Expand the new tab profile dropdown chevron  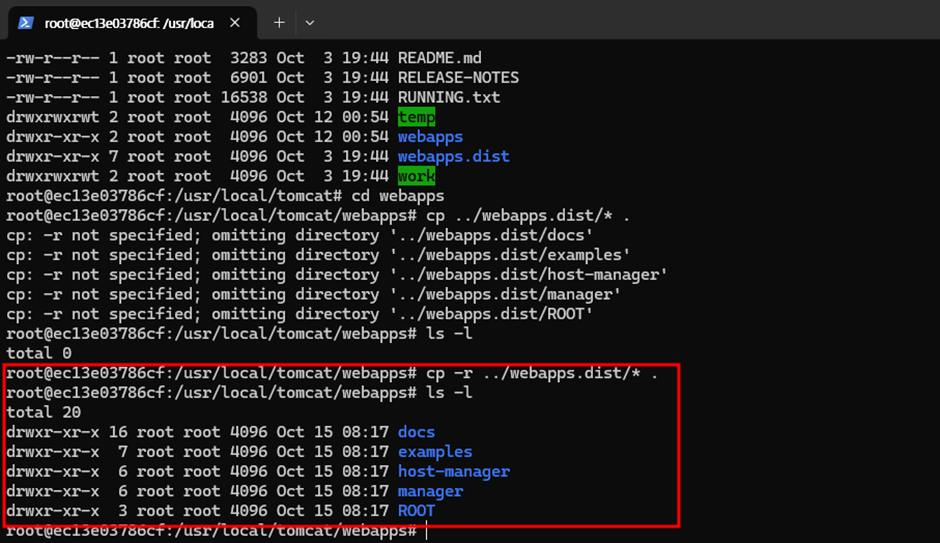[x=309, y=23]
